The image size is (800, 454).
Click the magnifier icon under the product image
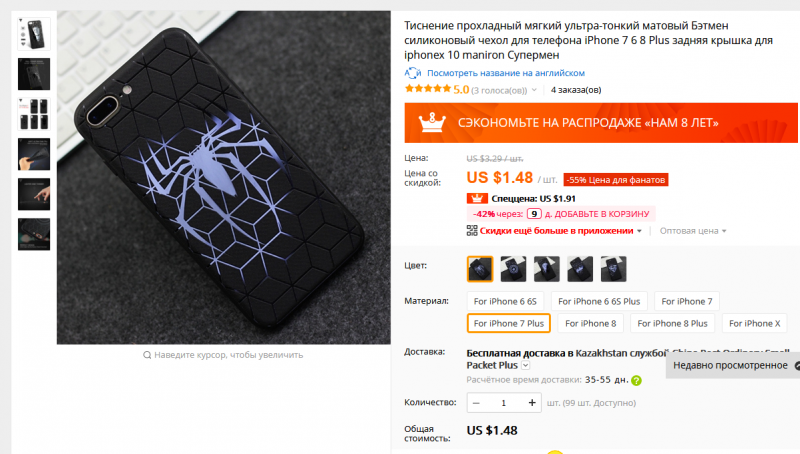147,355
